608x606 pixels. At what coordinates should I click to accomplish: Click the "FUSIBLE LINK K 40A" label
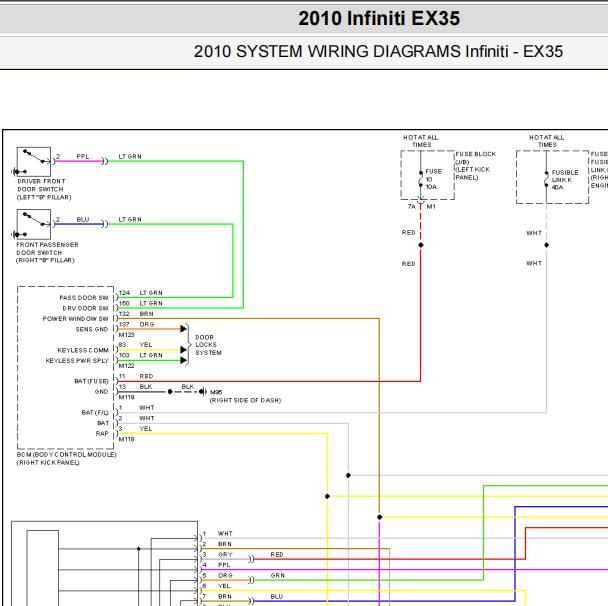pos(565,180)
